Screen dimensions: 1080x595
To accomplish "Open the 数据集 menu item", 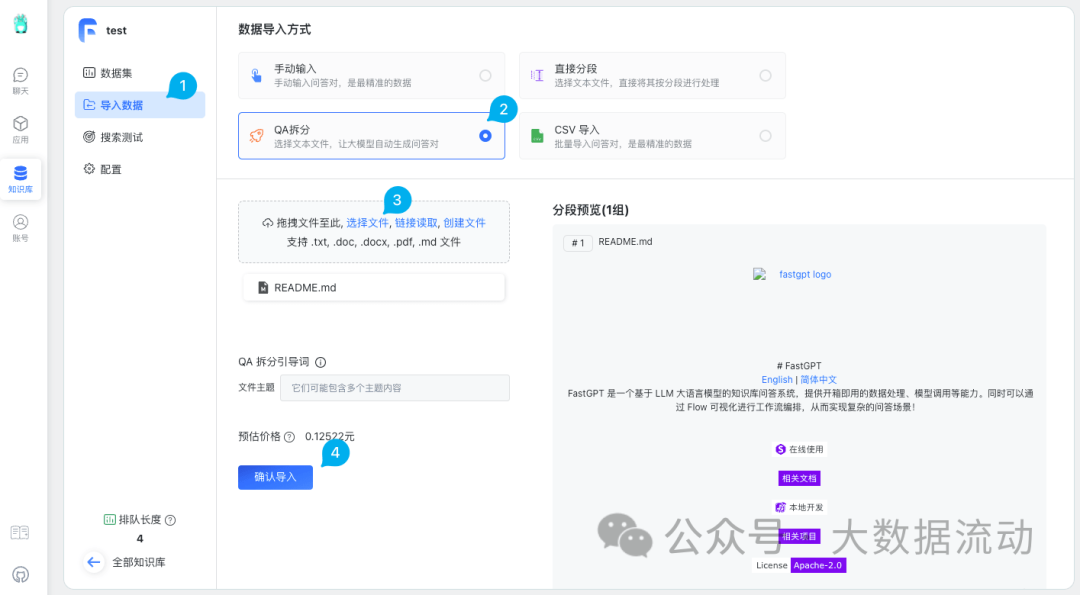I will [140, 73].
